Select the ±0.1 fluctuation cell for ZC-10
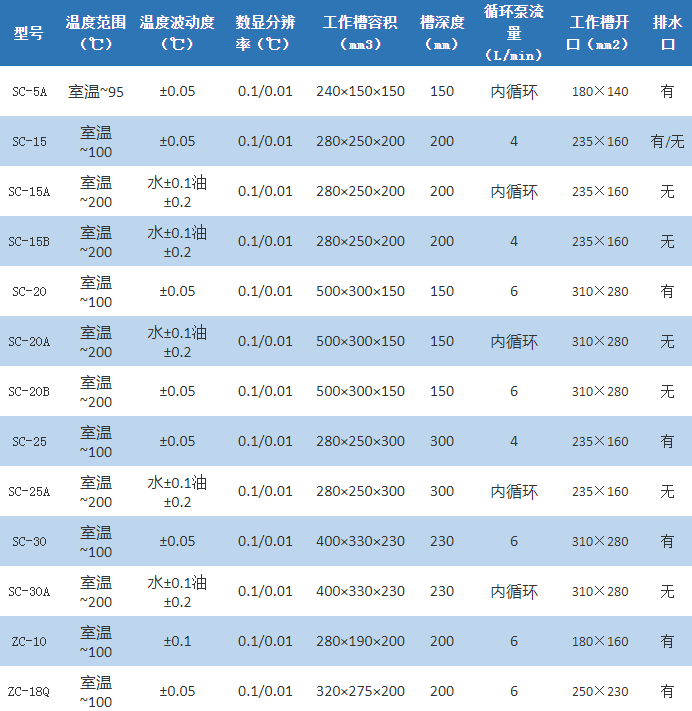The height and width of the screenshot is (711, 692). (177, 642)
